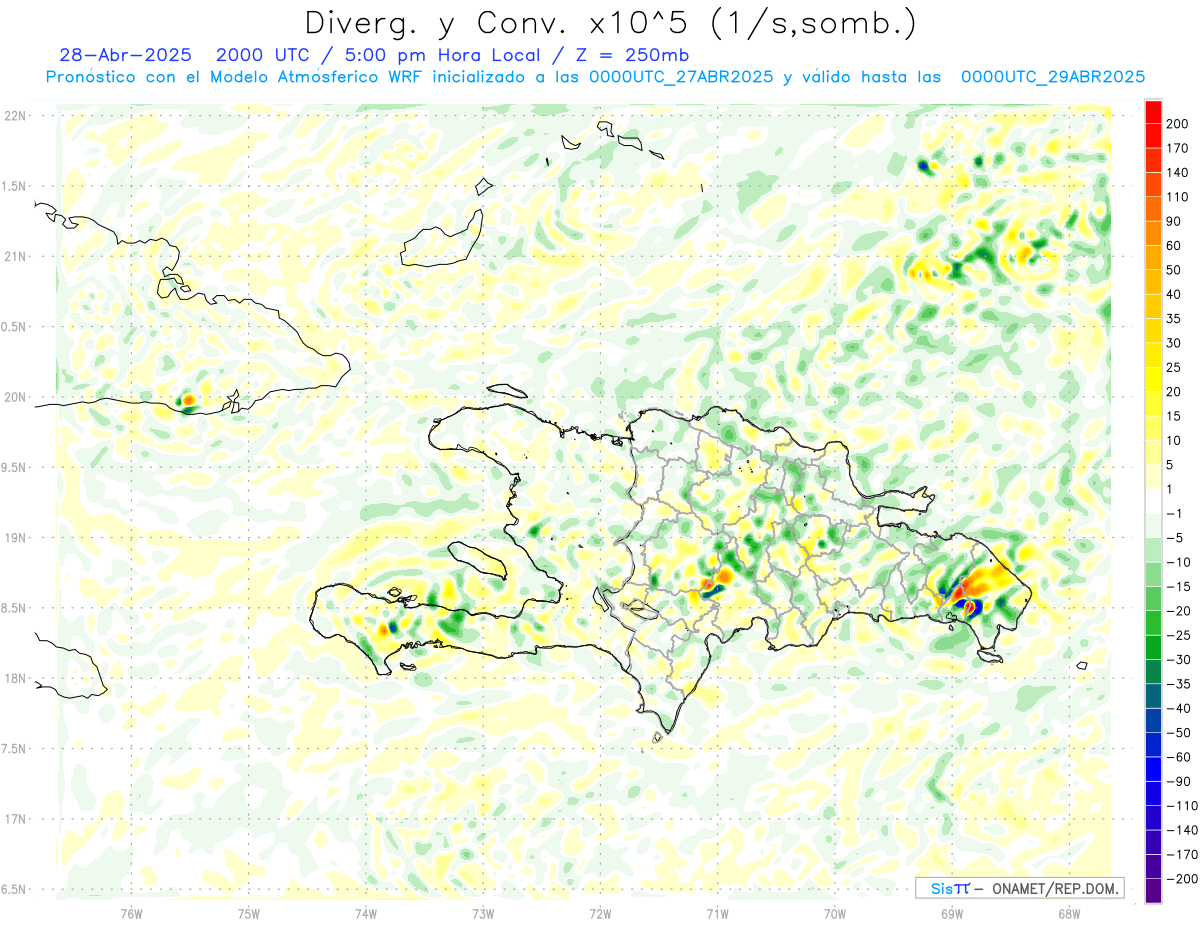The width and height of the screenshot is (1200, 927).
Task: Click the '72W' longitude label
Action: click(x=600, y=913)
